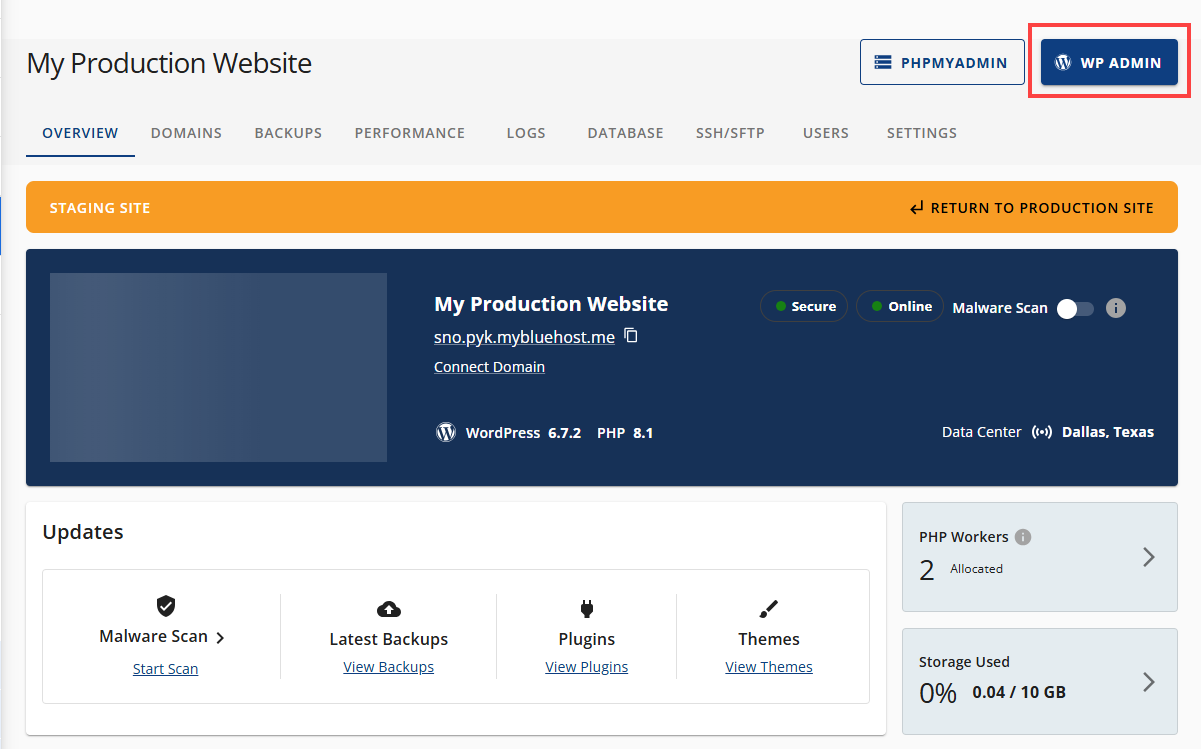
Task: Click Start Scan link
Action: pyautogui.click(x=165, y=669)
